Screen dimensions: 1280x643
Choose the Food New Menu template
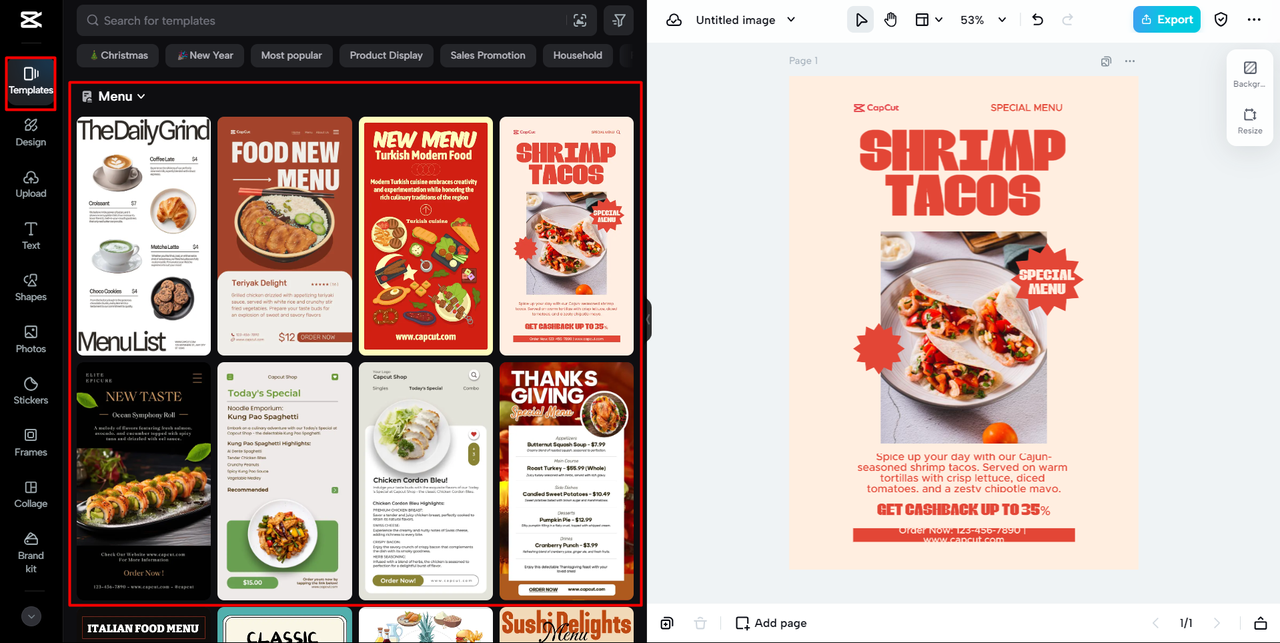tap(285, 236)
